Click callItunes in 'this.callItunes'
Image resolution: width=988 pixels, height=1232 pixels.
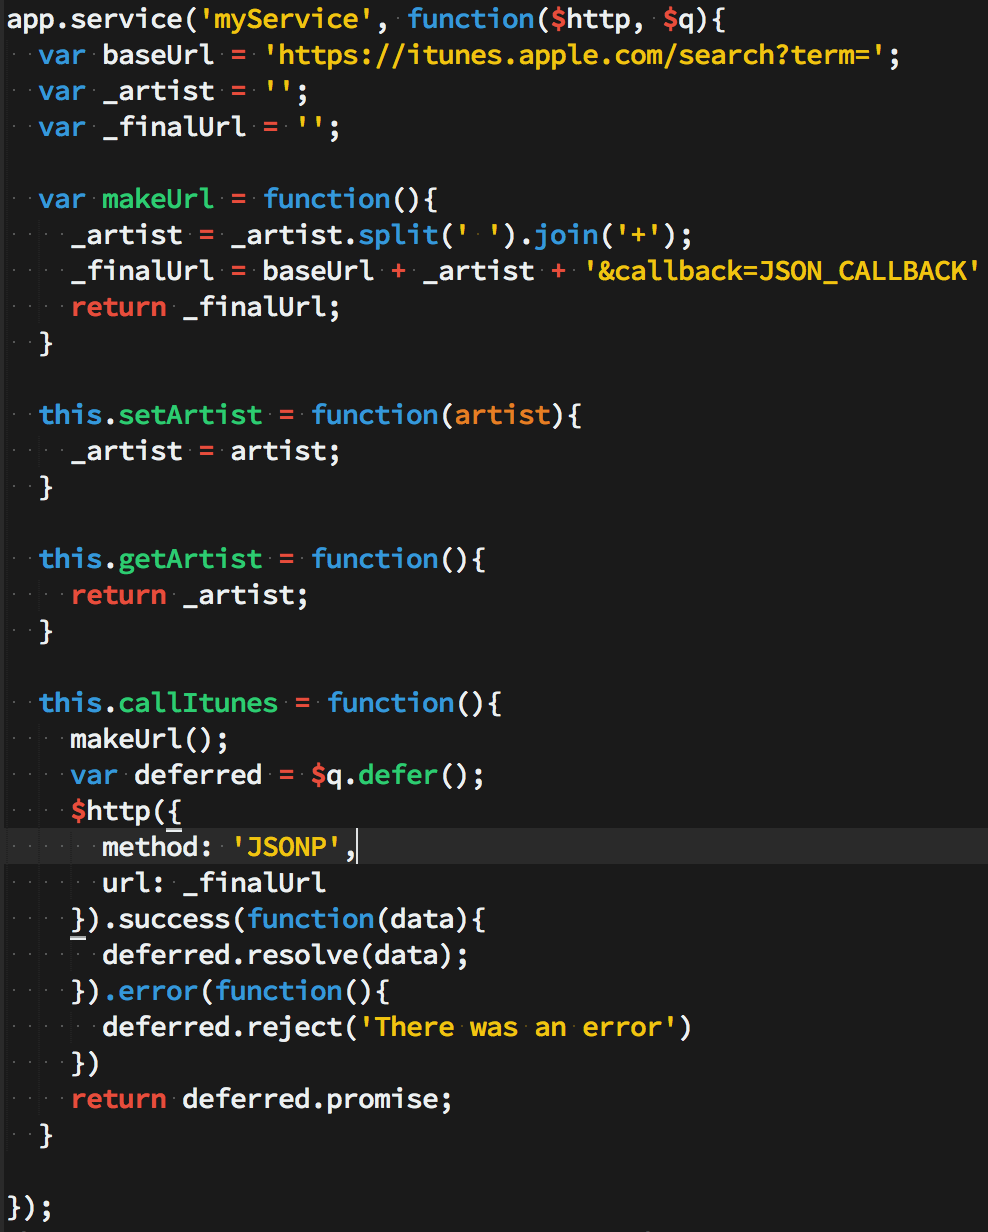tap(198, 703)
